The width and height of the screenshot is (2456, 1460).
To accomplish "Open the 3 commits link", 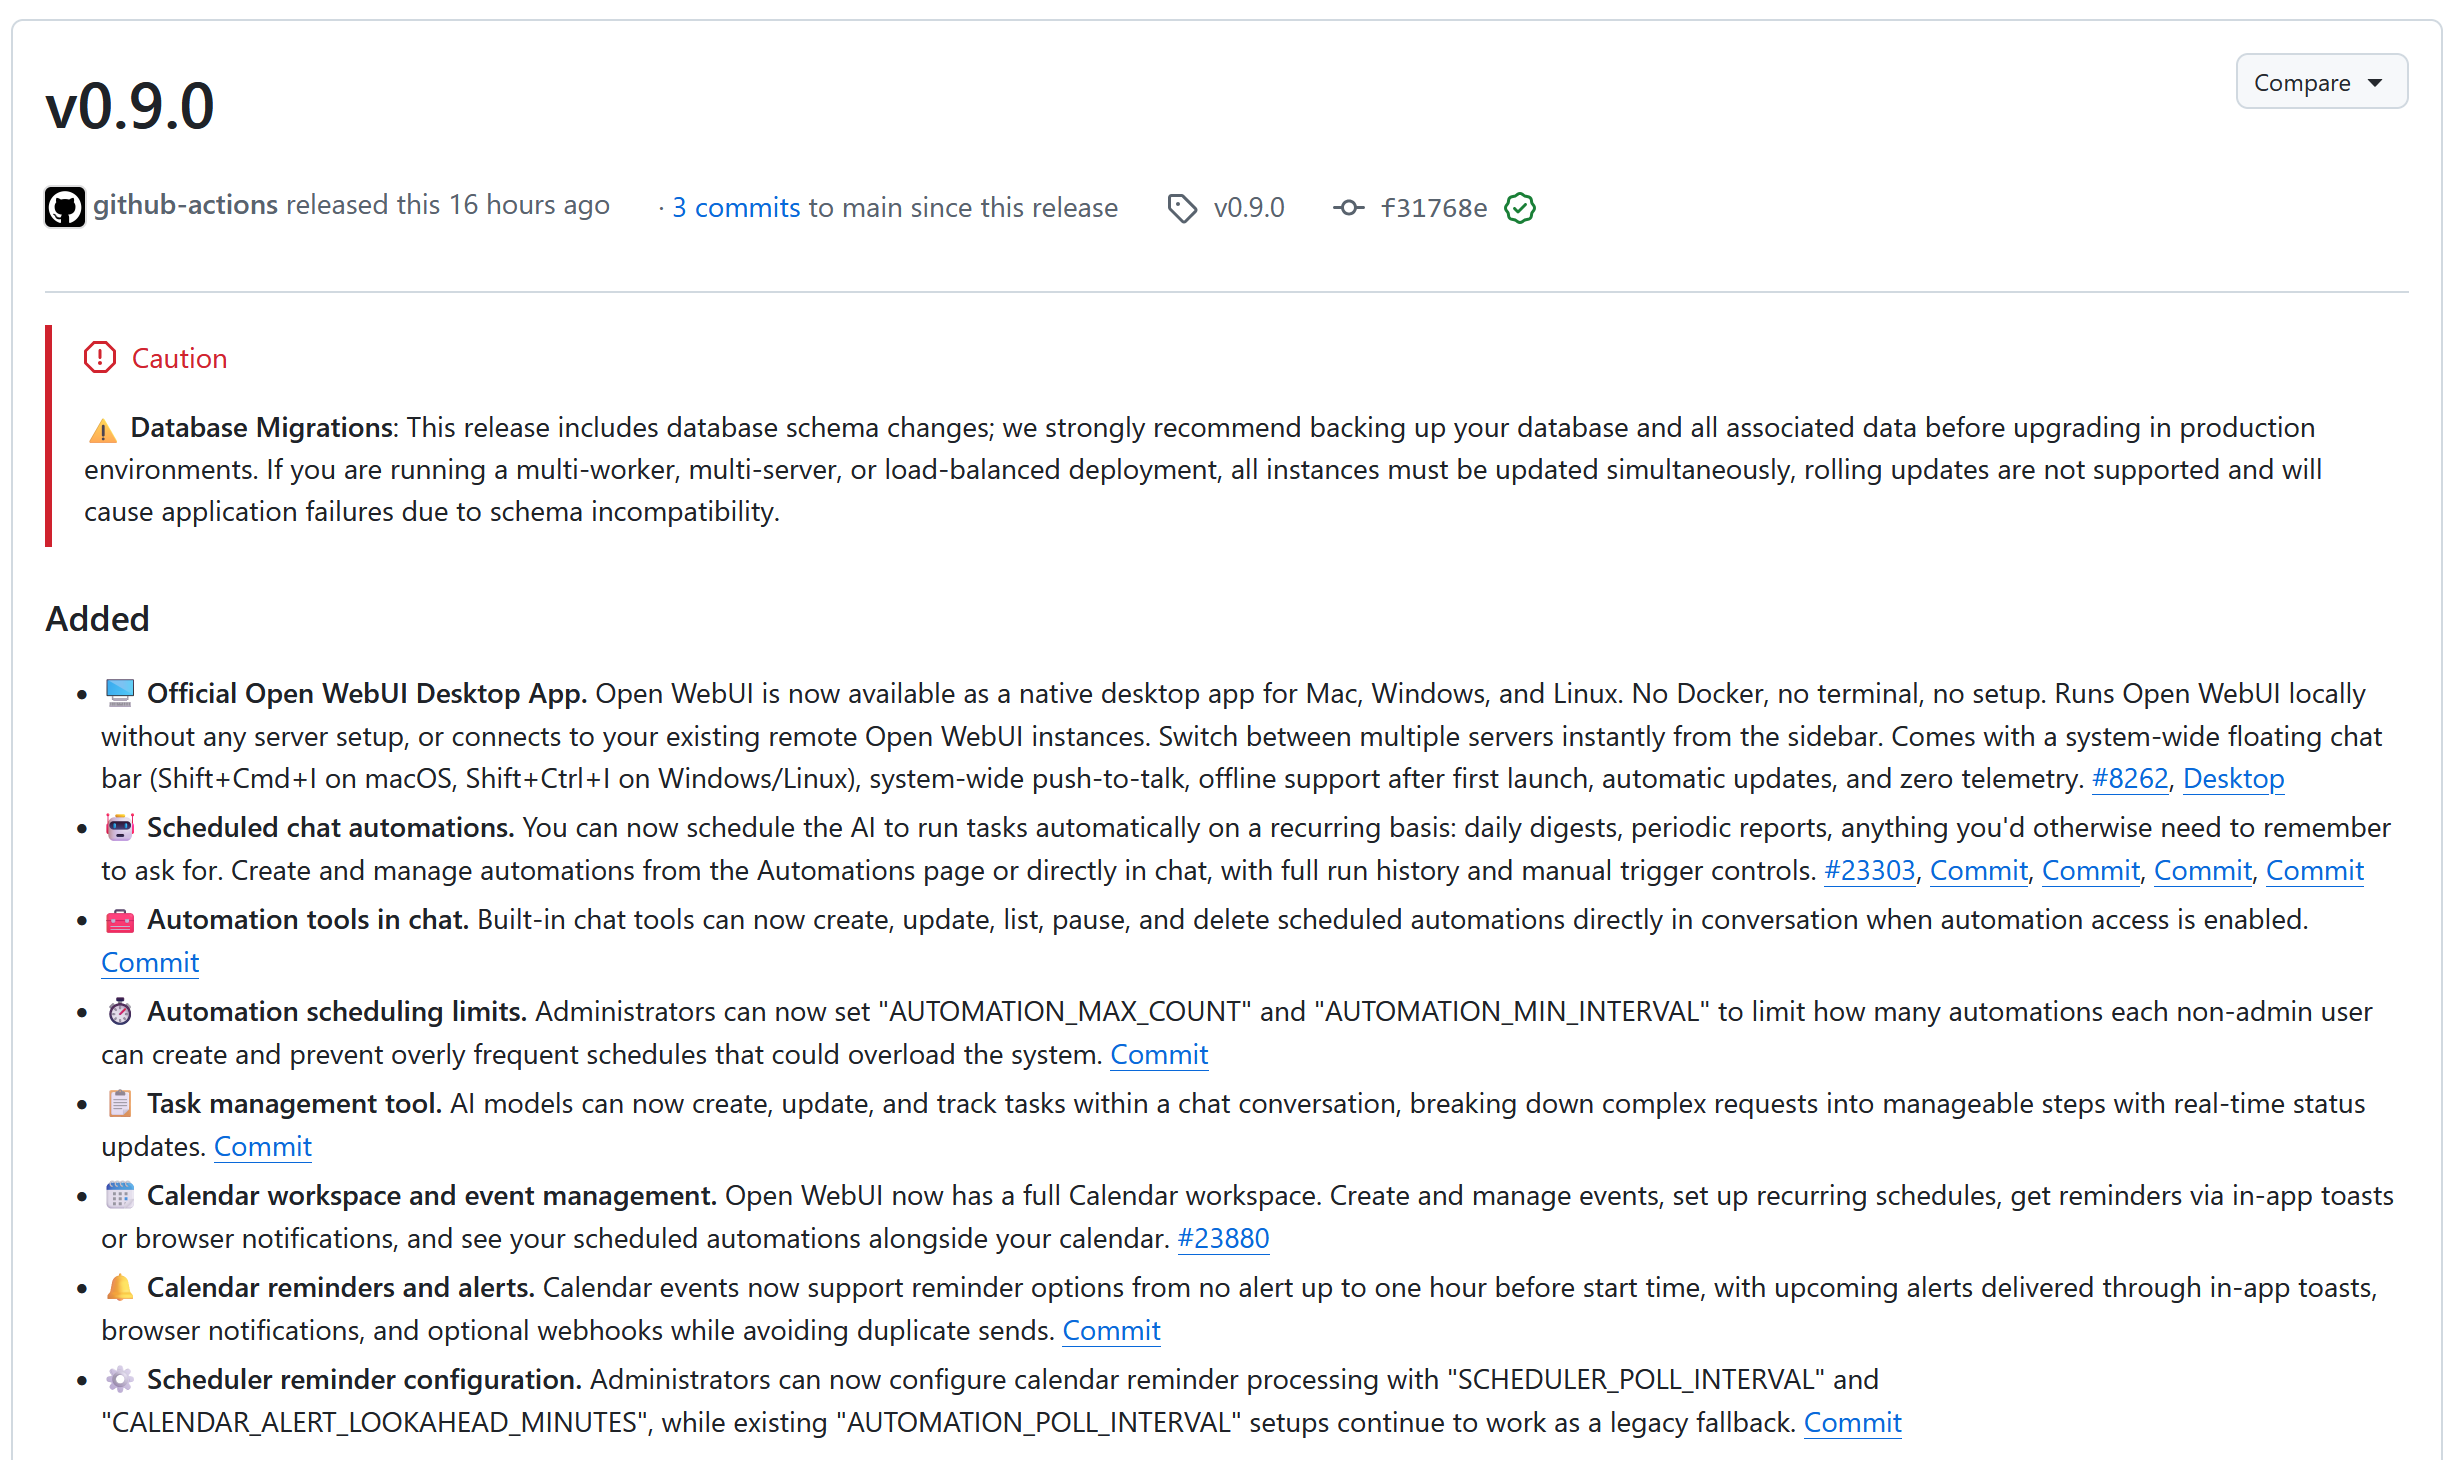I will tap(736, 208).
